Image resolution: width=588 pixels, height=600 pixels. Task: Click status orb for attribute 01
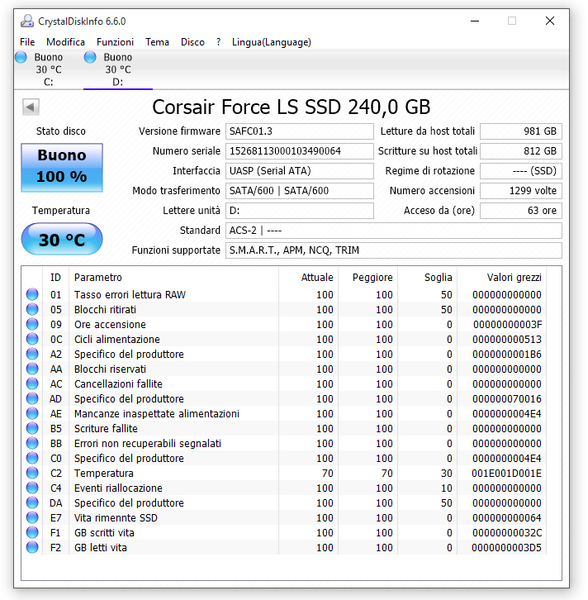click(x=32, y=295)
